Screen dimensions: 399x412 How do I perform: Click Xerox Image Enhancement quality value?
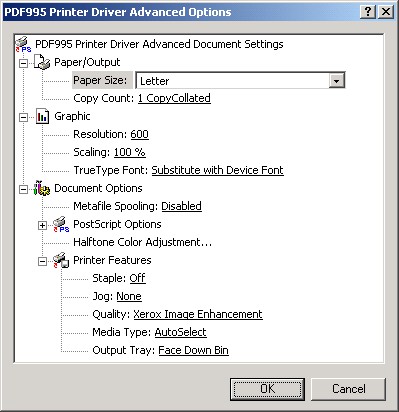pyautogui.click(x=198, y=314)
